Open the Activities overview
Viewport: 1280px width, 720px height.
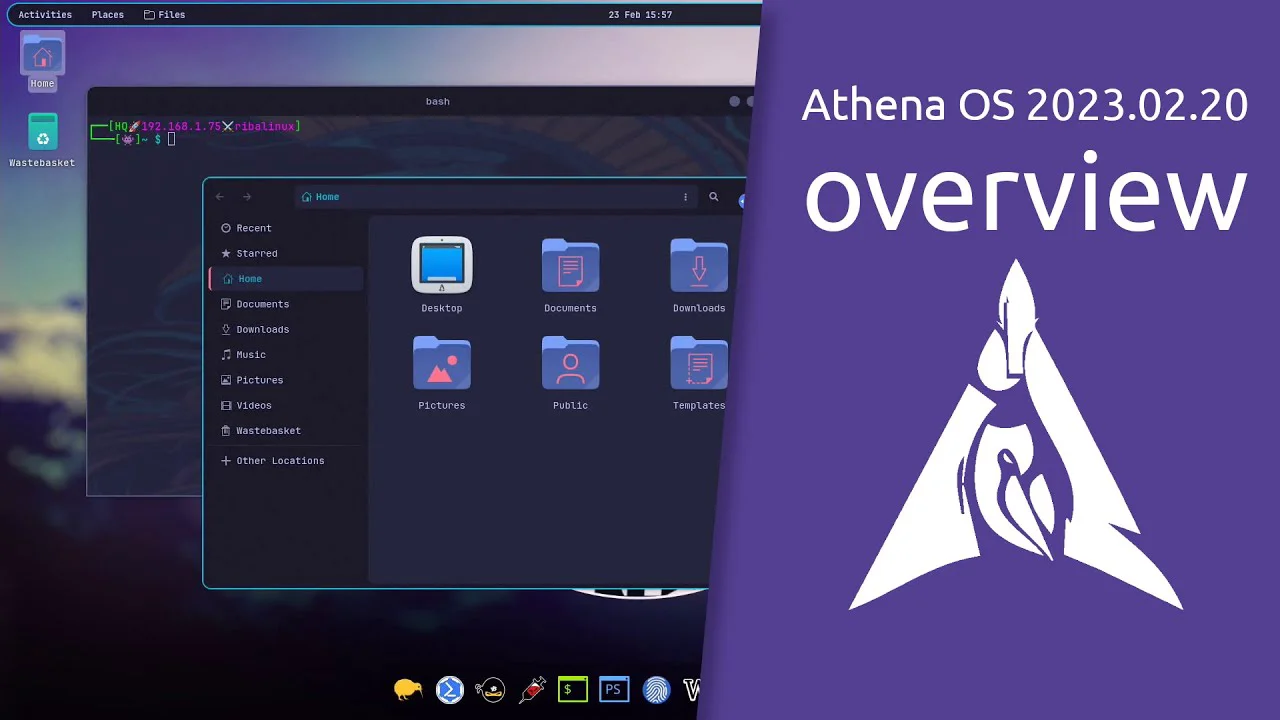pyautogui.click(x=45, y=15)
